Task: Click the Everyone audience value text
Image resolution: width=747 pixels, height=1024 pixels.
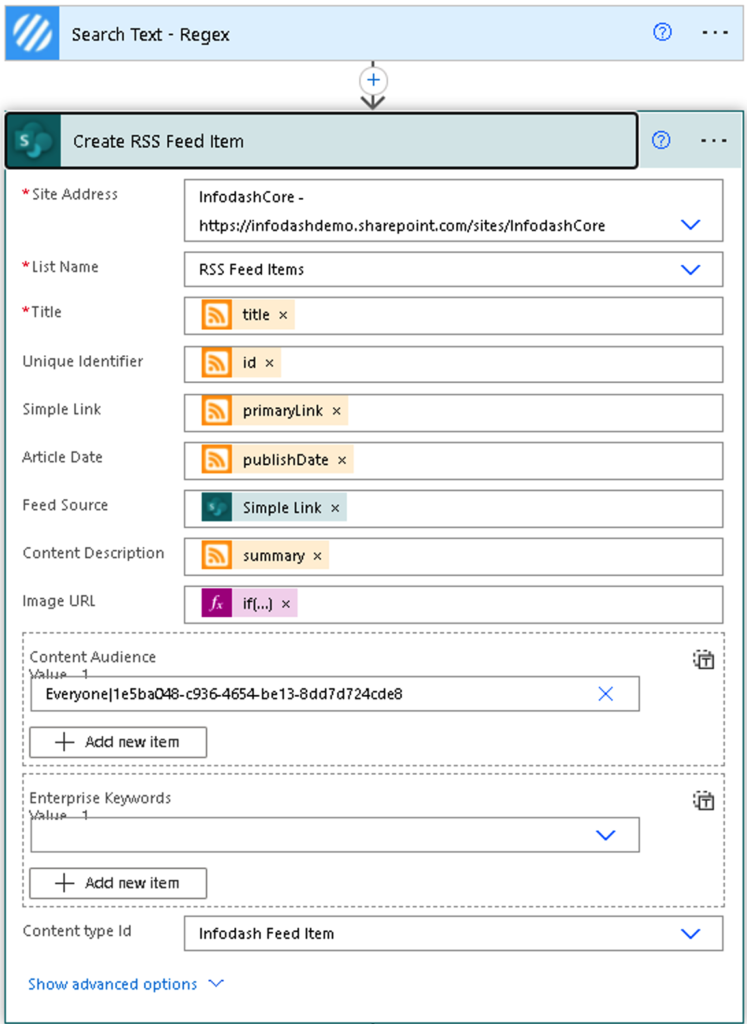Action: tap(224, 694)
